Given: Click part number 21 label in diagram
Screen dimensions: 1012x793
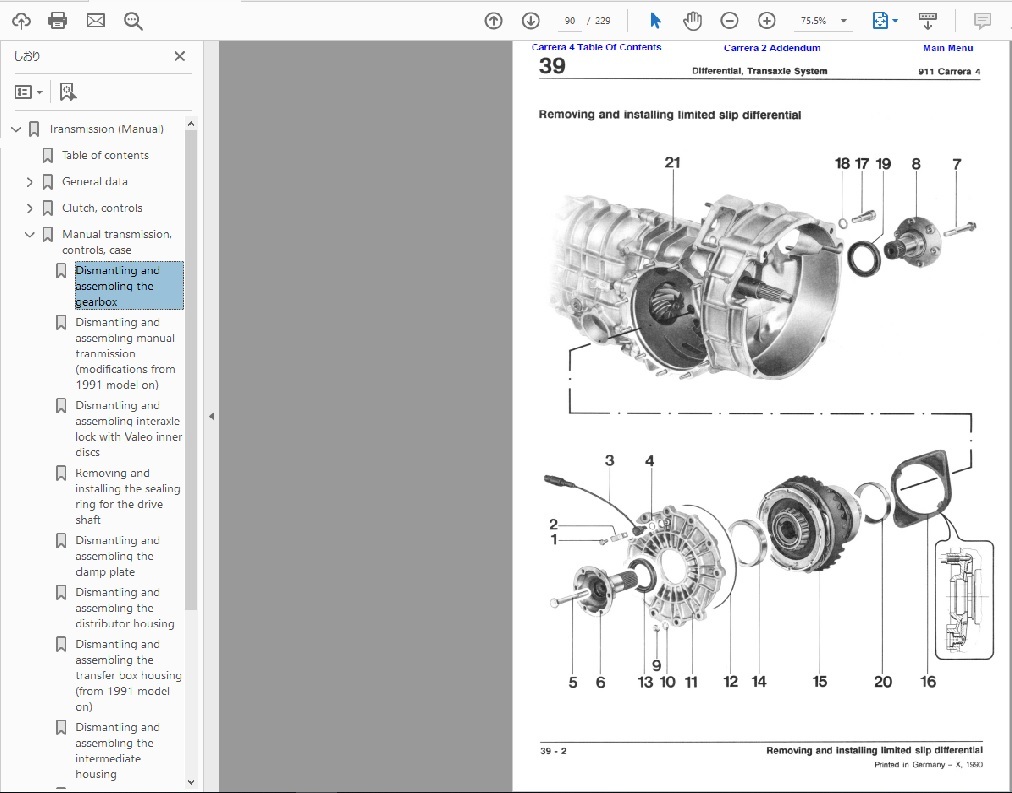Looking at the screenshot, I should point(673,163).
